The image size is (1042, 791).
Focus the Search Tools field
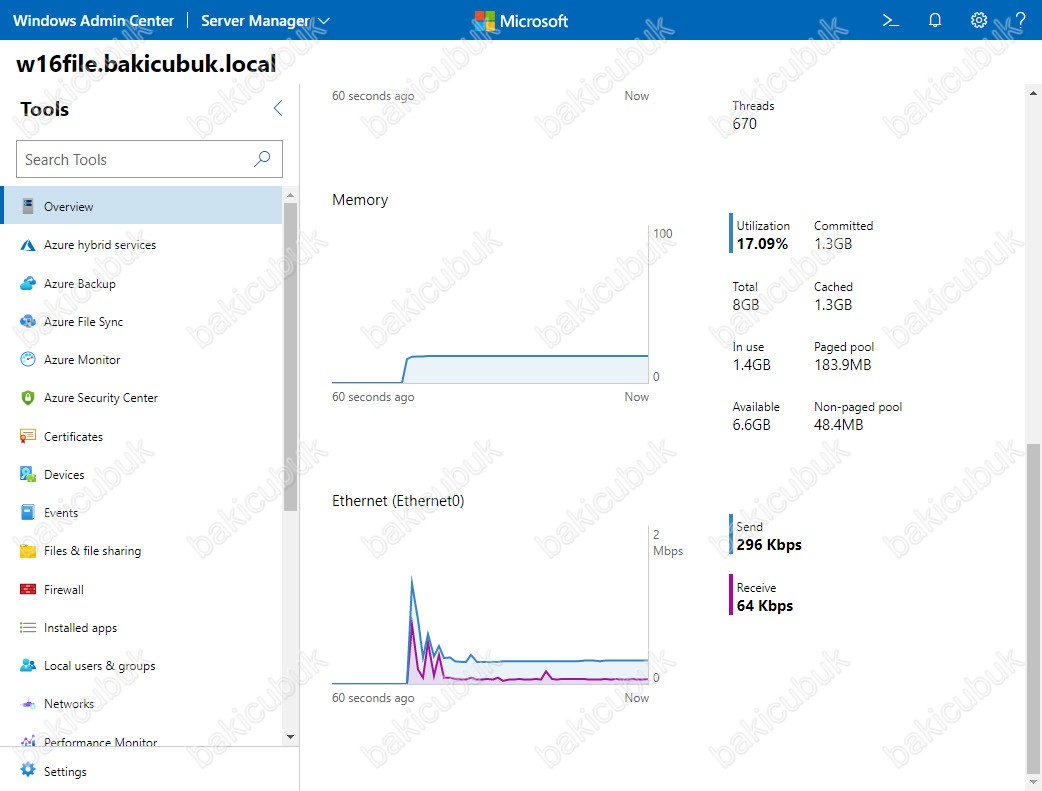[x=149, y=159]
